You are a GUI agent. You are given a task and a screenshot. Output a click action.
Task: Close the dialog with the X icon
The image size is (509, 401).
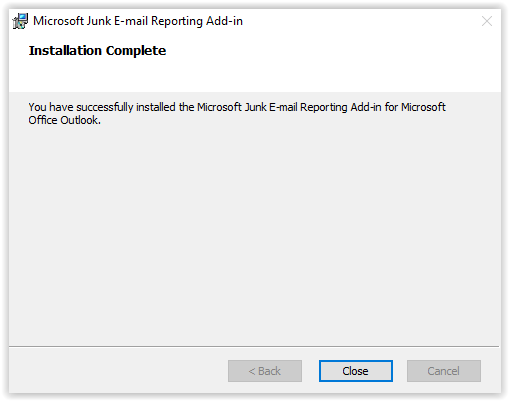click(487, 21)
